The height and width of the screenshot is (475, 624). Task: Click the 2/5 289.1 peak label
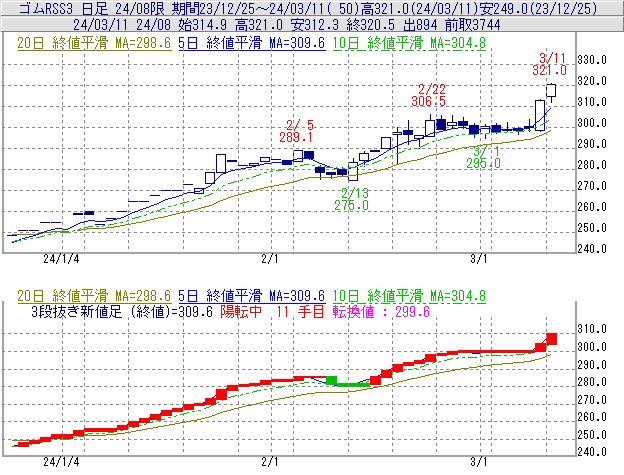coord(296,131)
